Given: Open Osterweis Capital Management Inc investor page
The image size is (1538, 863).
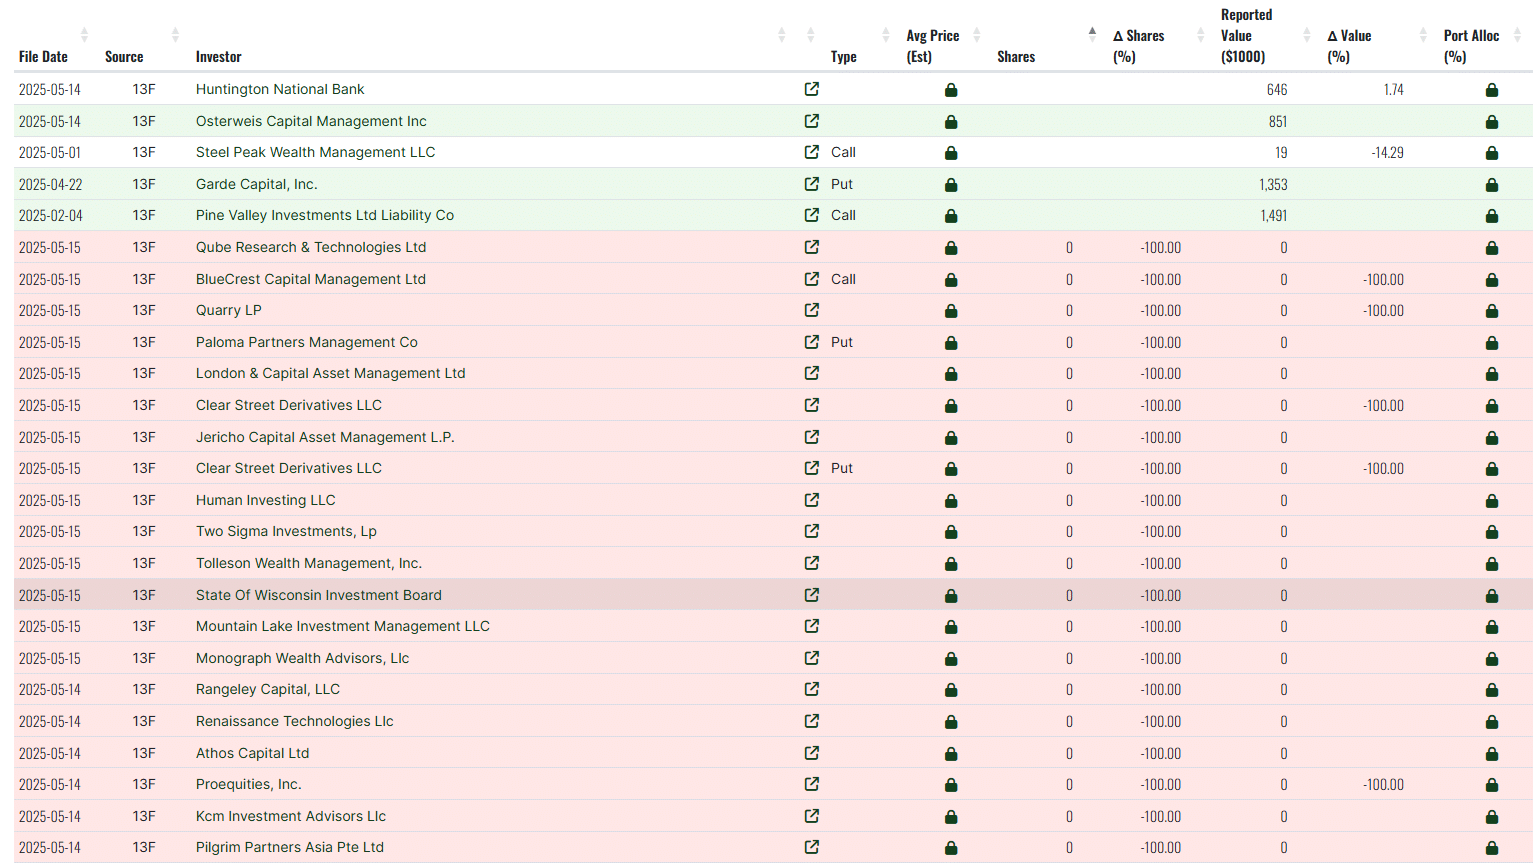Looking at the screenshot, I should pos(311,121).
